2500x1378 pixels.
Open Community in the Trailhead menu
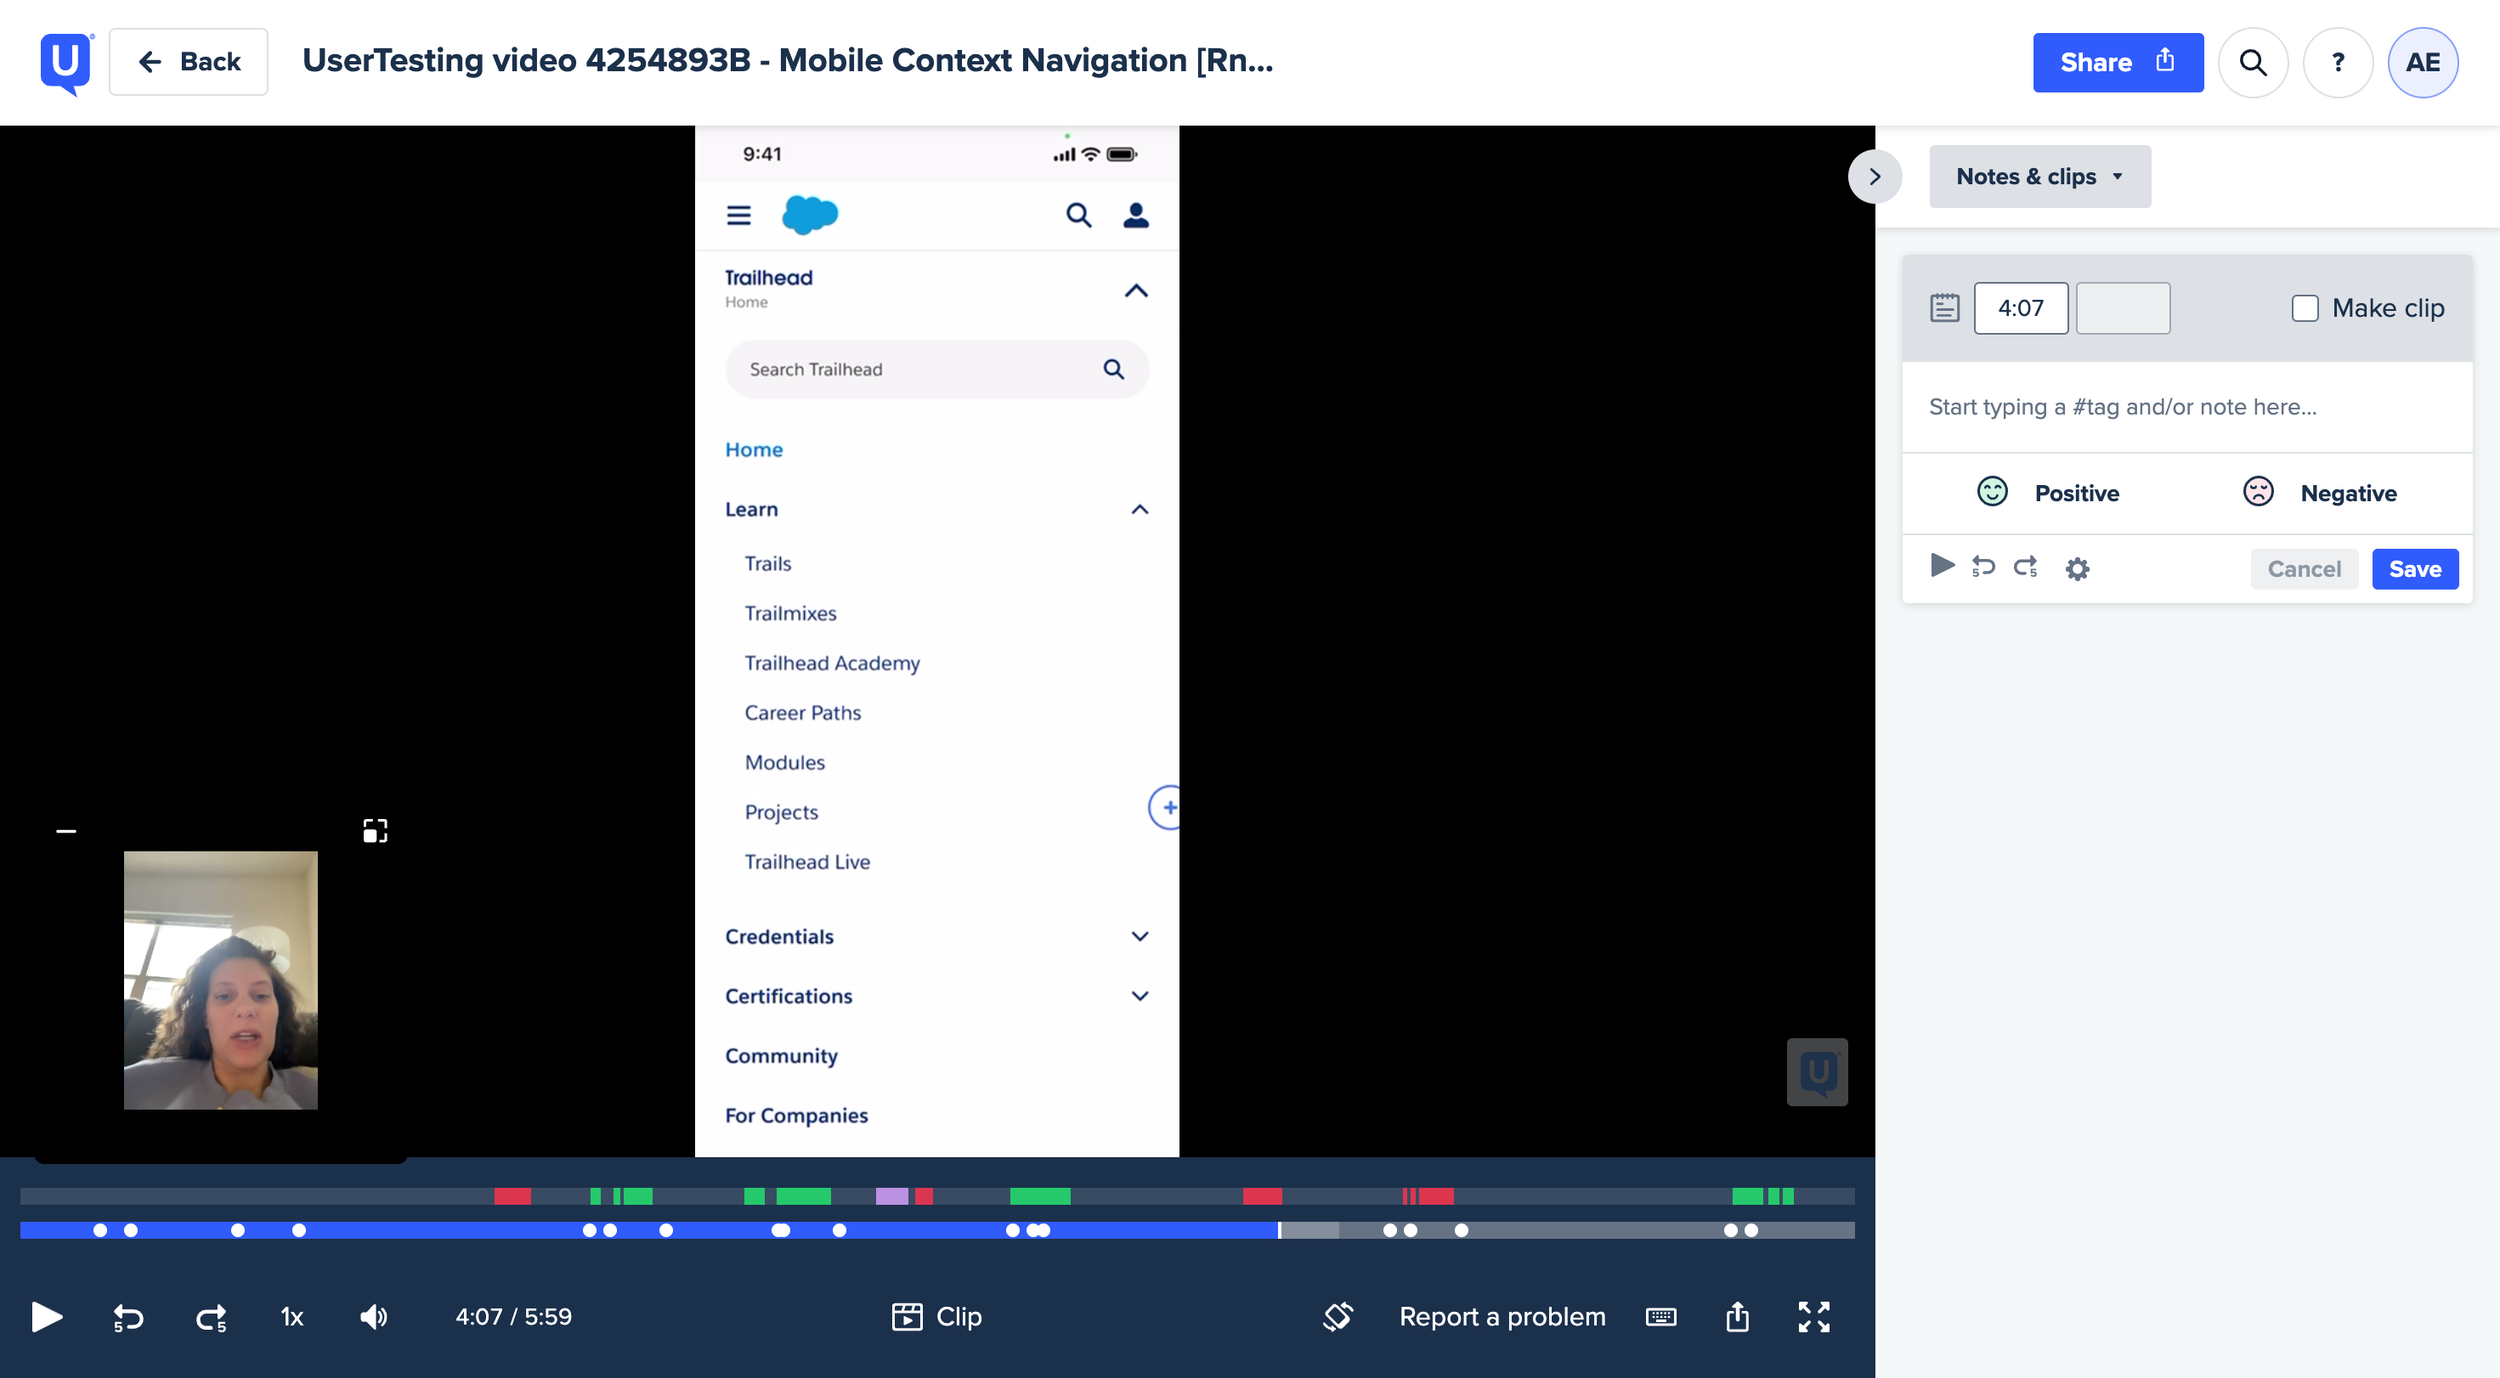pyautogui.click(x=781, y=1056)
